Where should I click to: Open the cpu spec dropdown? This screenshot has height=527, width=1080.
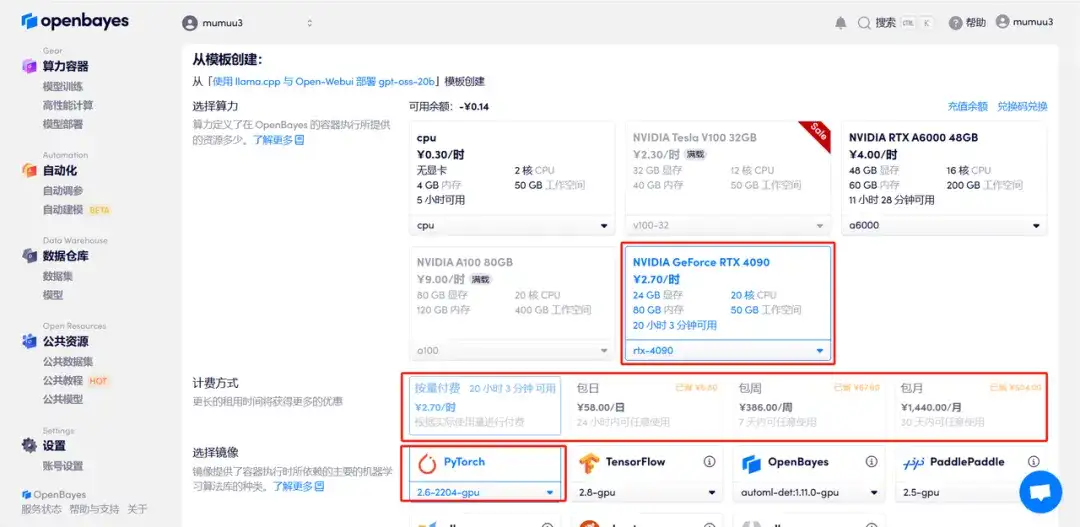512,225
